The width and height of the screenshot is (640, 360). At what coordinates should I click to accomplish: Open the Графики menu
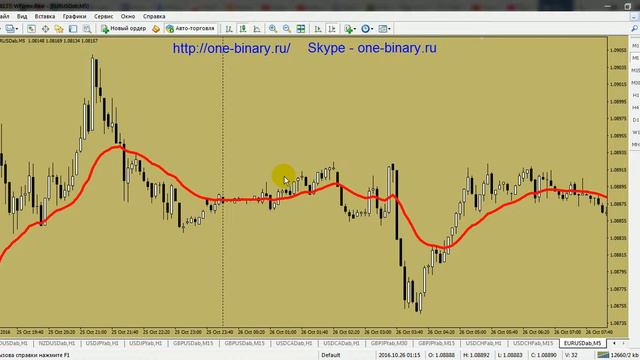74,16
